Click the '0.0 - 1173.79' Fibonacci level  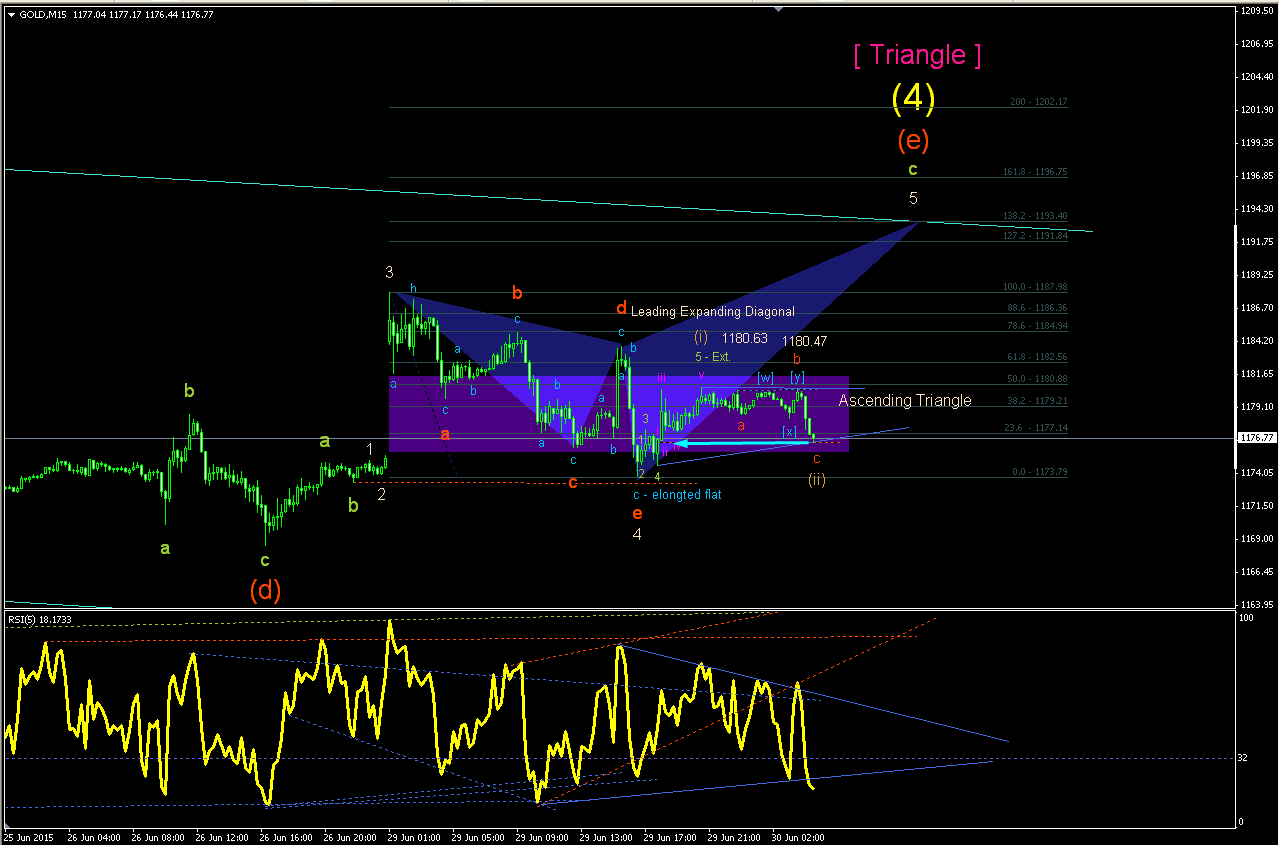[x=1038, y=472]
